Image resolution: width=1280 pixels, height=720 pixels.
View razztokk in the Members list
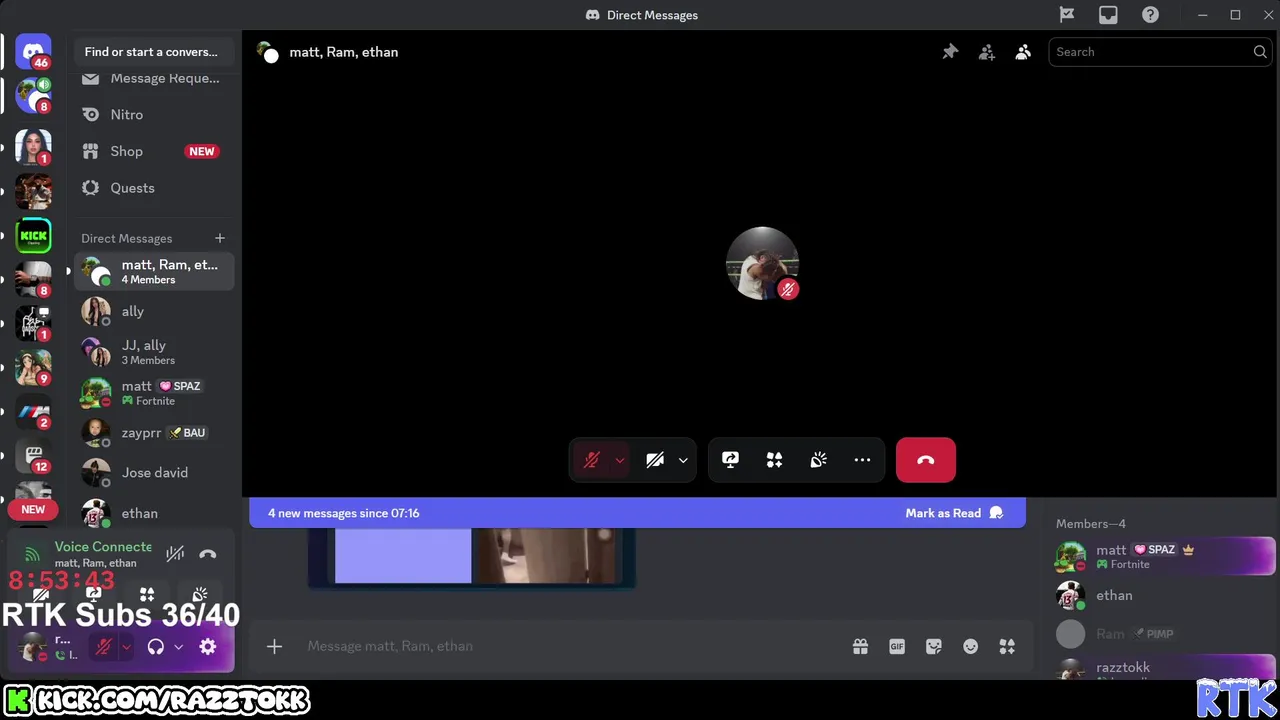pos(1166,668)
